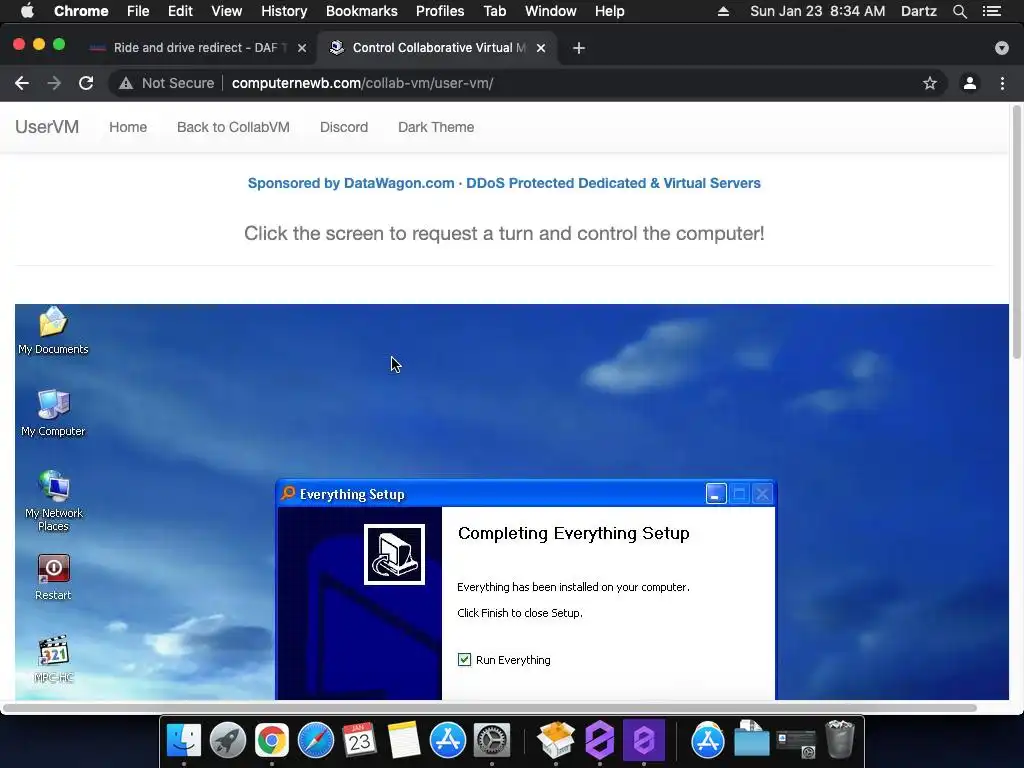Open the tab search dropdown arrow
Screen dimensions: 1024x768
pos(1001,48)
